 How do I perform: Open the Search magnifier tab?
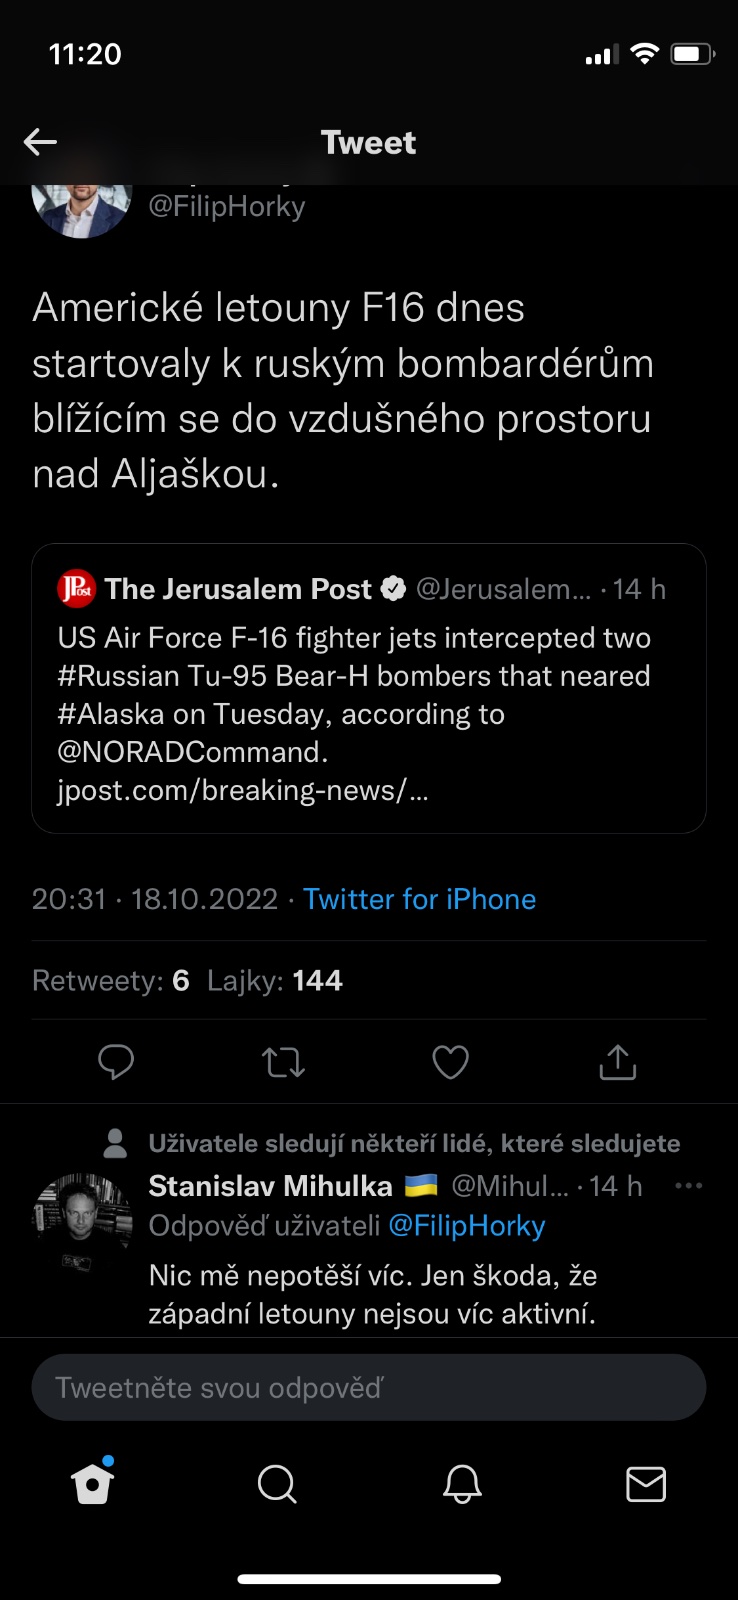click(x=277, y=1484)
